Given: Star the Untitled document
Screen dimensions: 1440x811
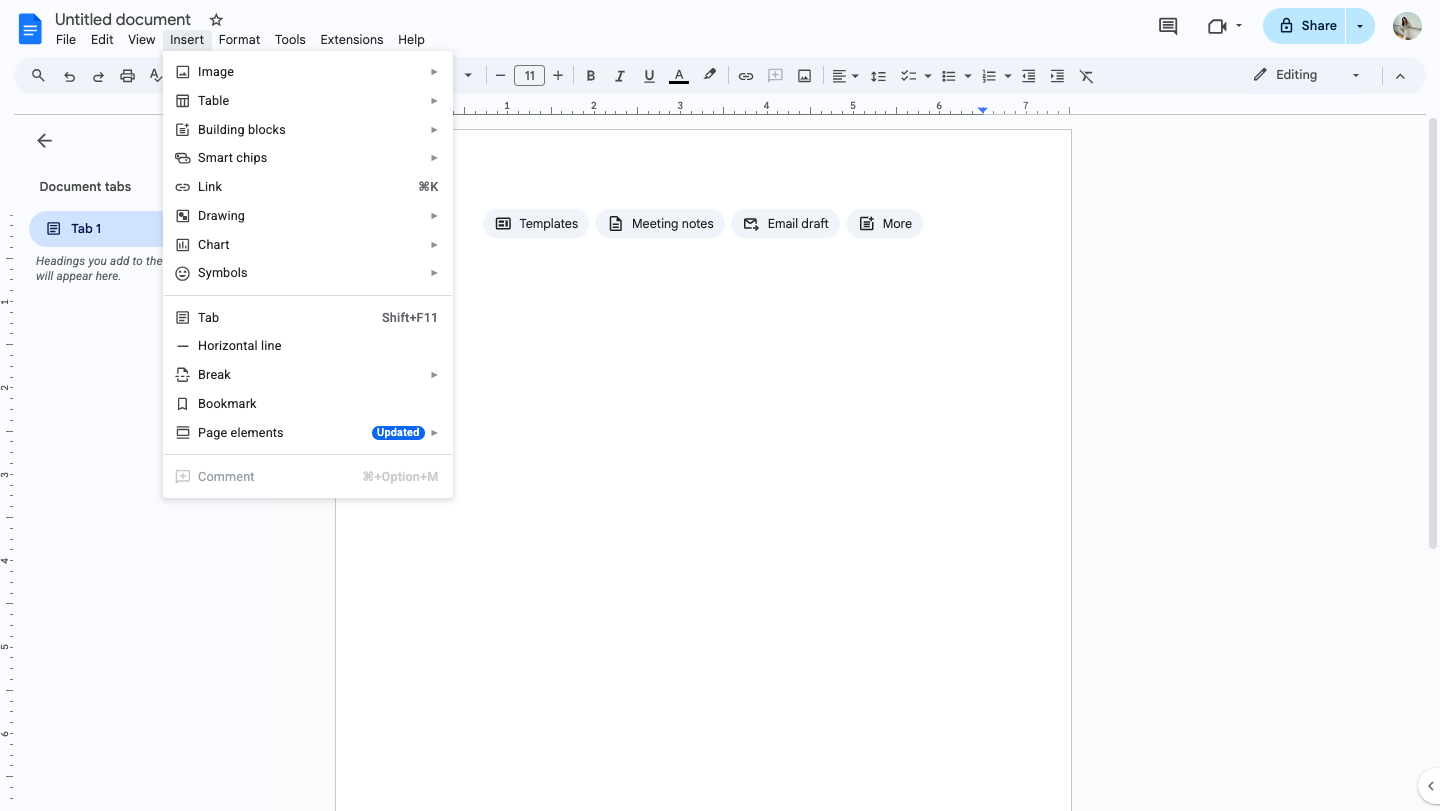Looking at the screenshot, I should click(216, 20).
